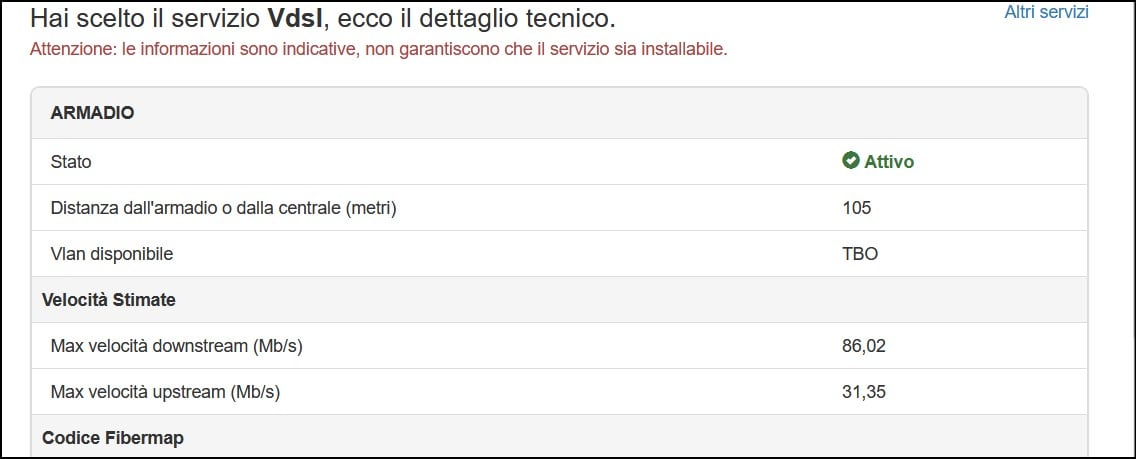This screenshot has height=459, width=1136.
Task: Select the Vlan disponibile label
Action: click(x=112, y=254)
